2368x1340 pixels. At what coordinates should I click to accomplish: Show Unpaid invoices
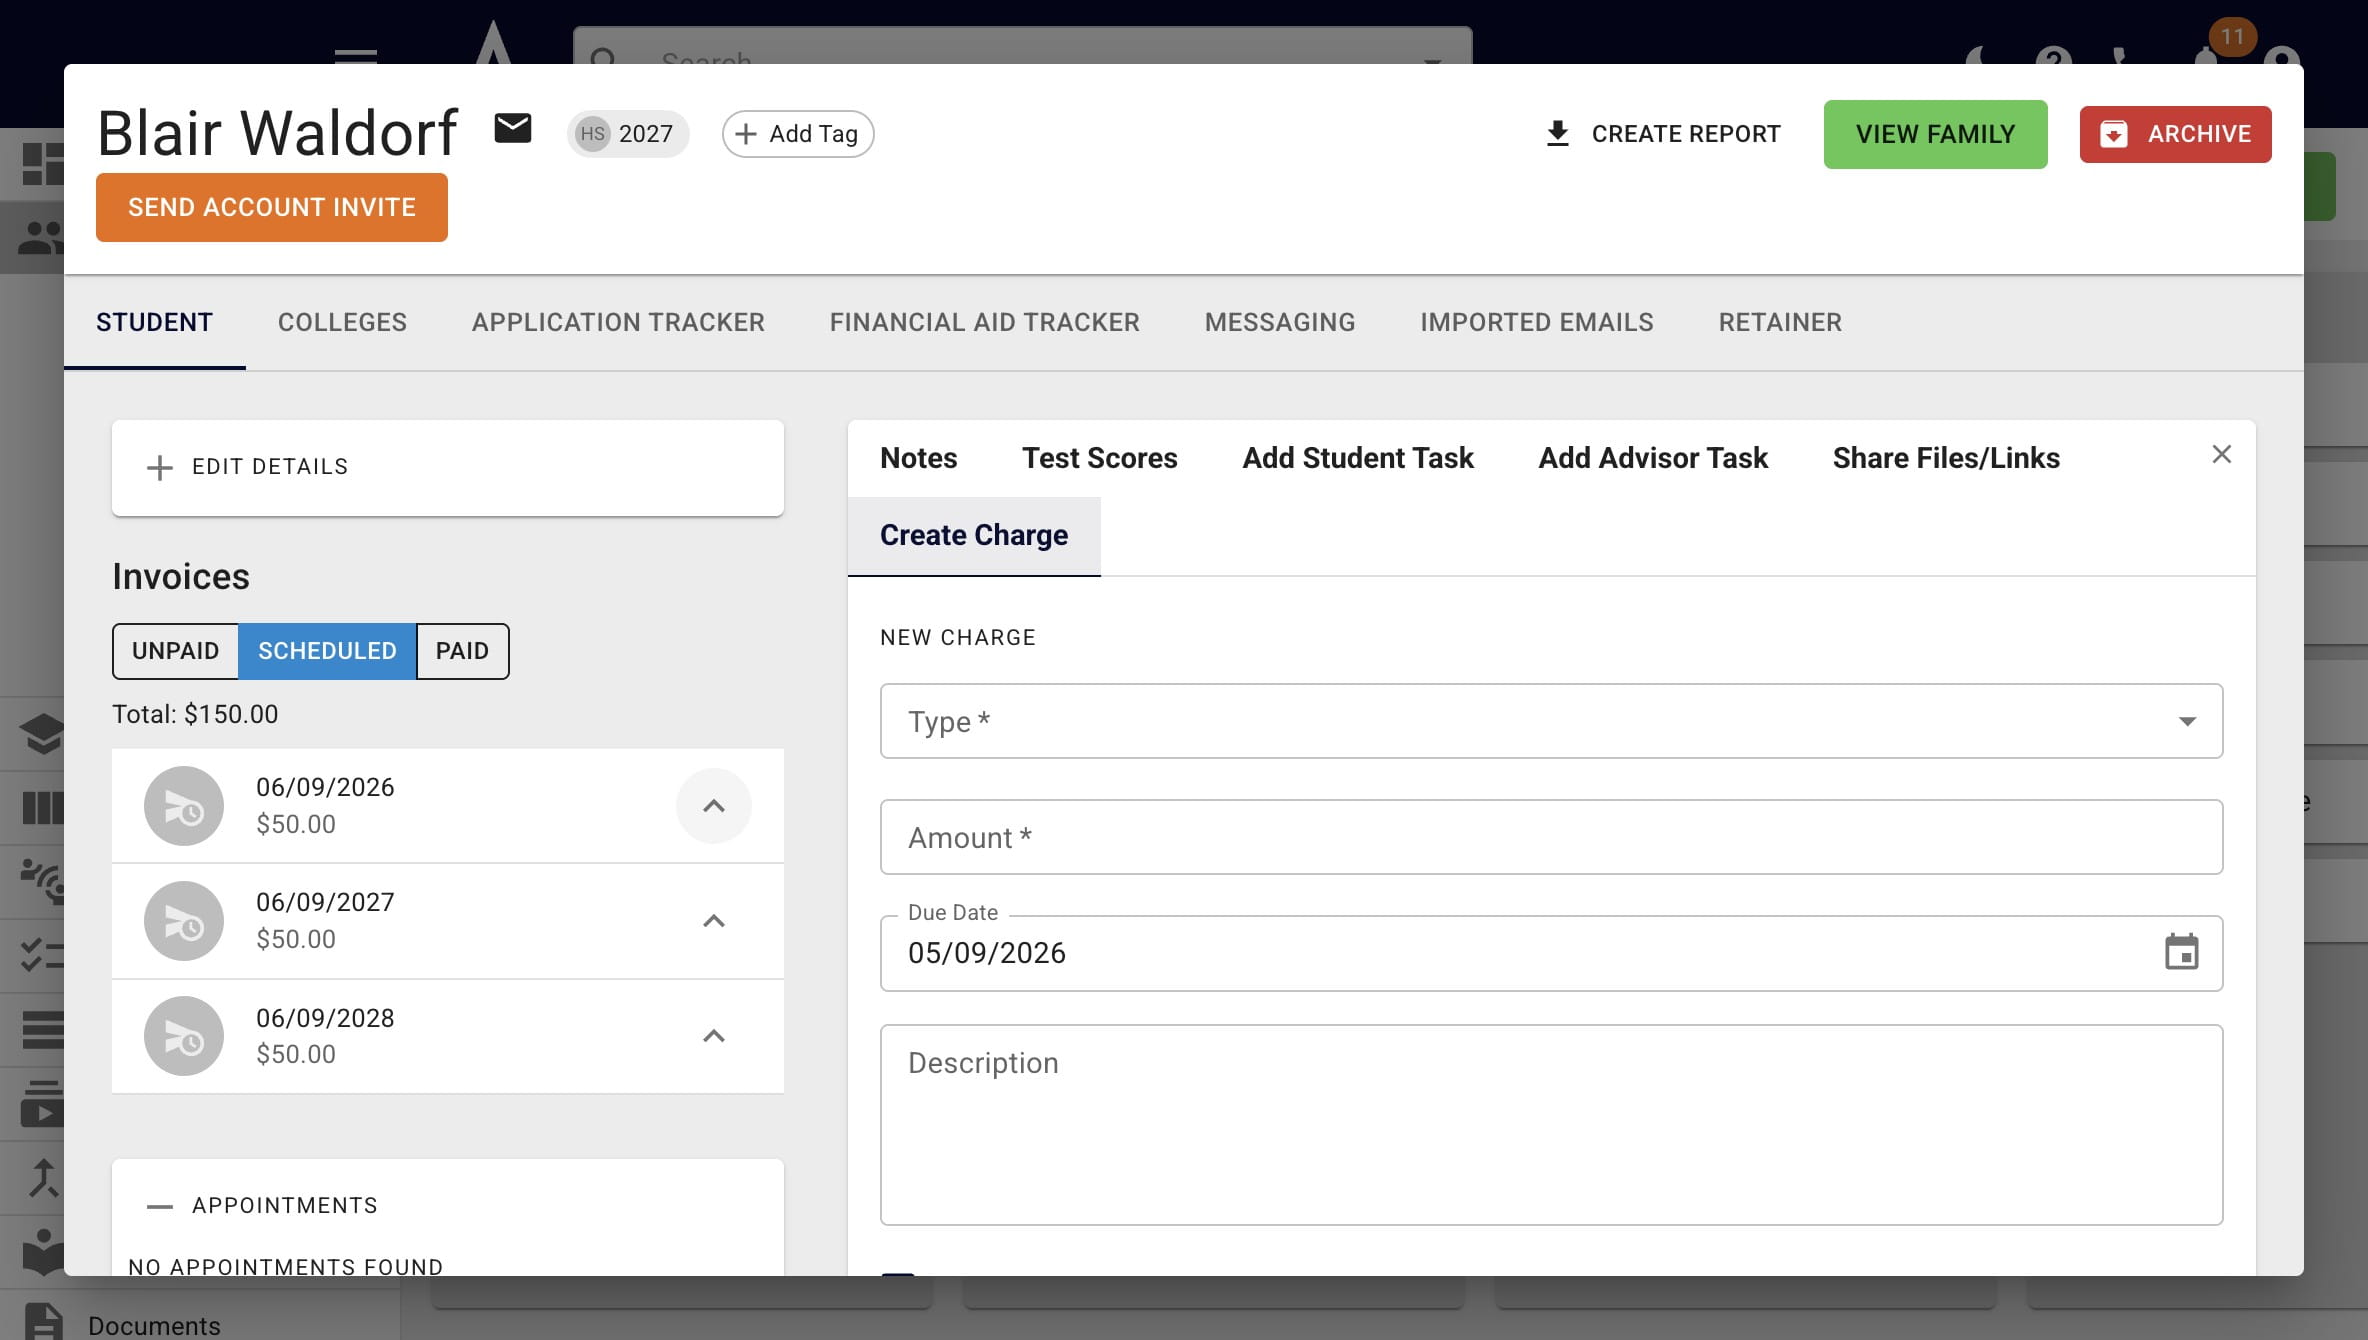tap(175, 651)
